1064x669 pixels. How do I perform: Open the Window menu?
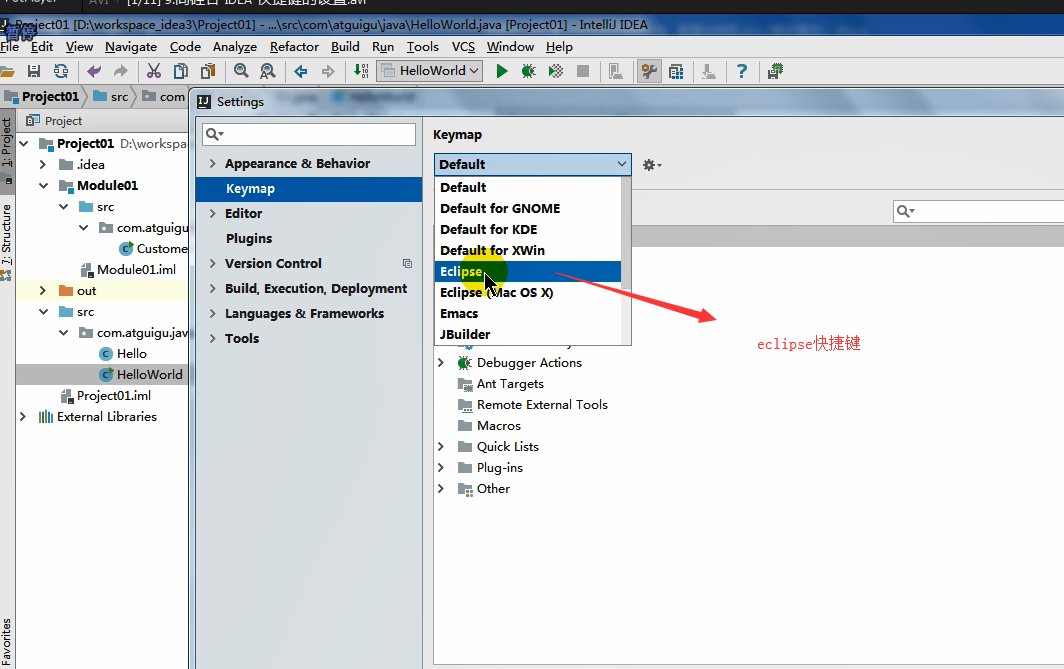[x=510, y=47]
